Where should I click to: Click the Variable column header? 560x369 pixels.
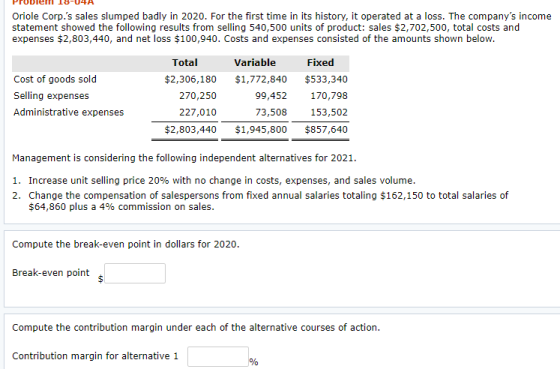pyautogui.click(x=255, y=63)
